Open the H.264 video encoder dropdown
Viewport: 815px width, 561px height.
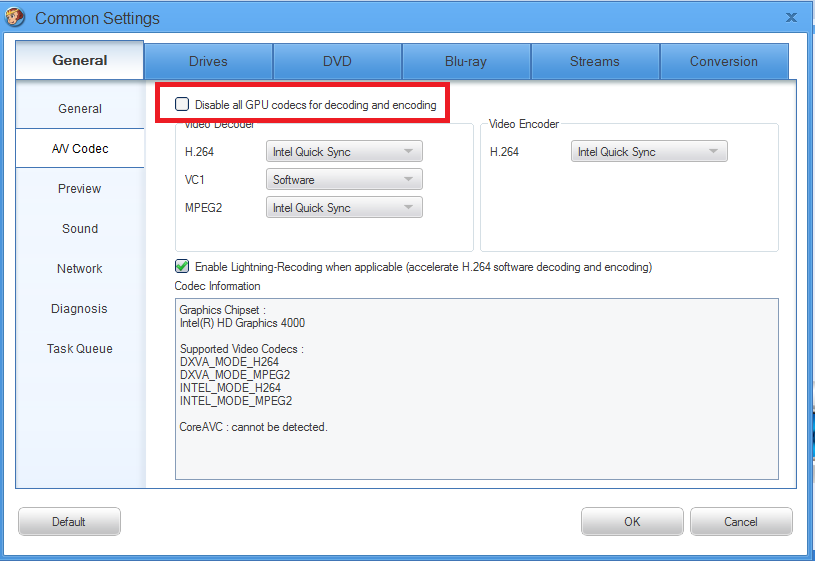(649, 151)
